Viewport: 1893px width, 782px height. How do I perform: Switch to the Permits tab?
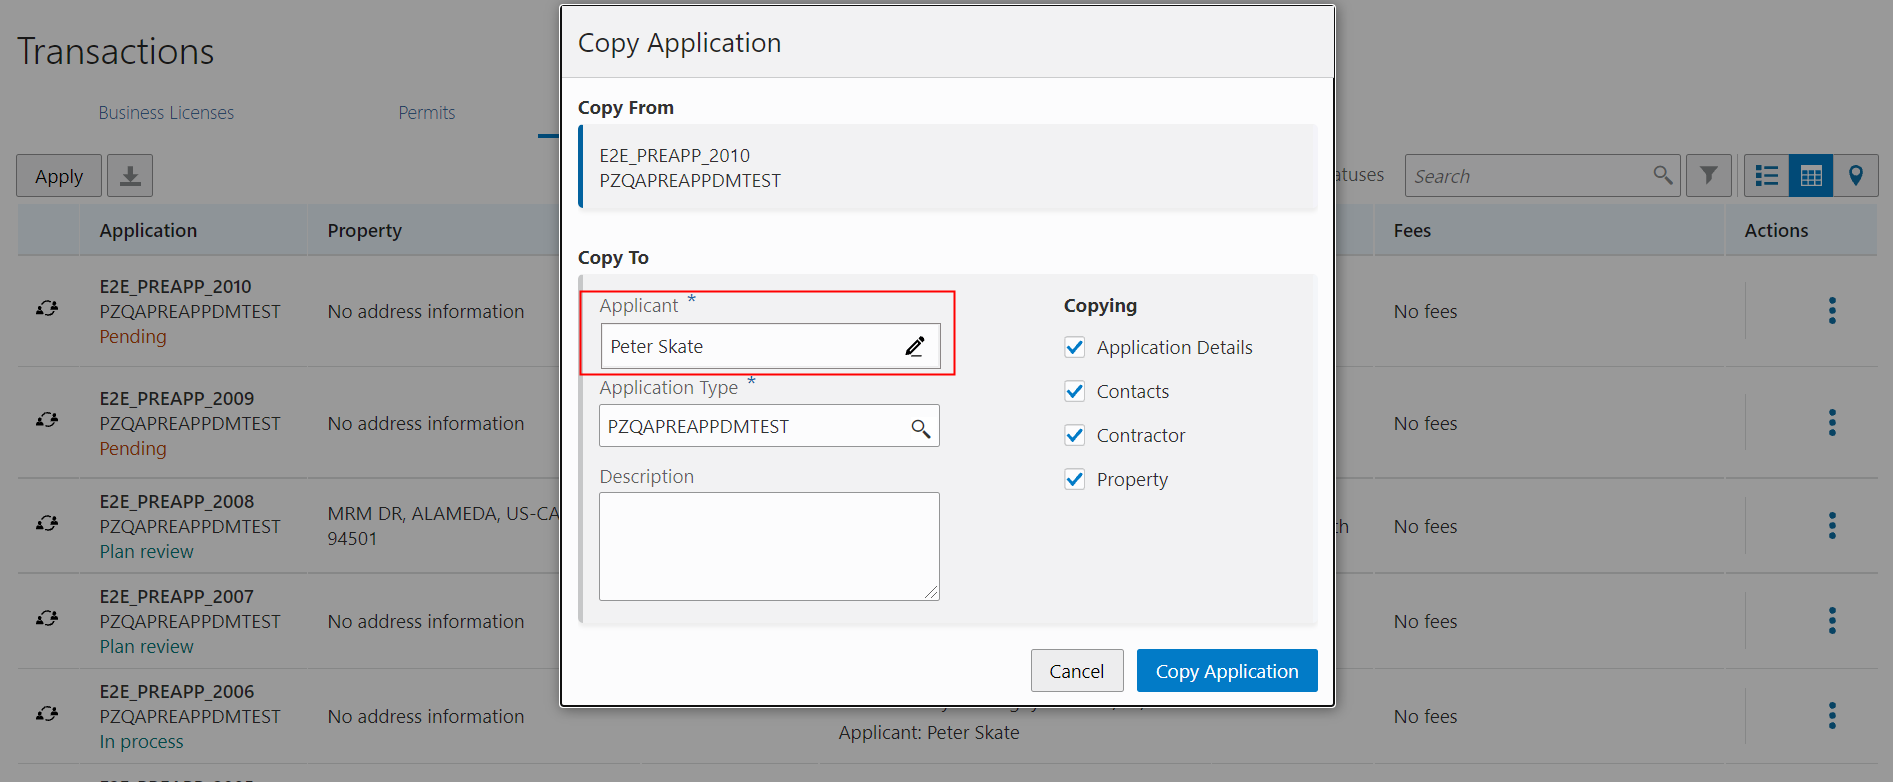tap(427, 113)
